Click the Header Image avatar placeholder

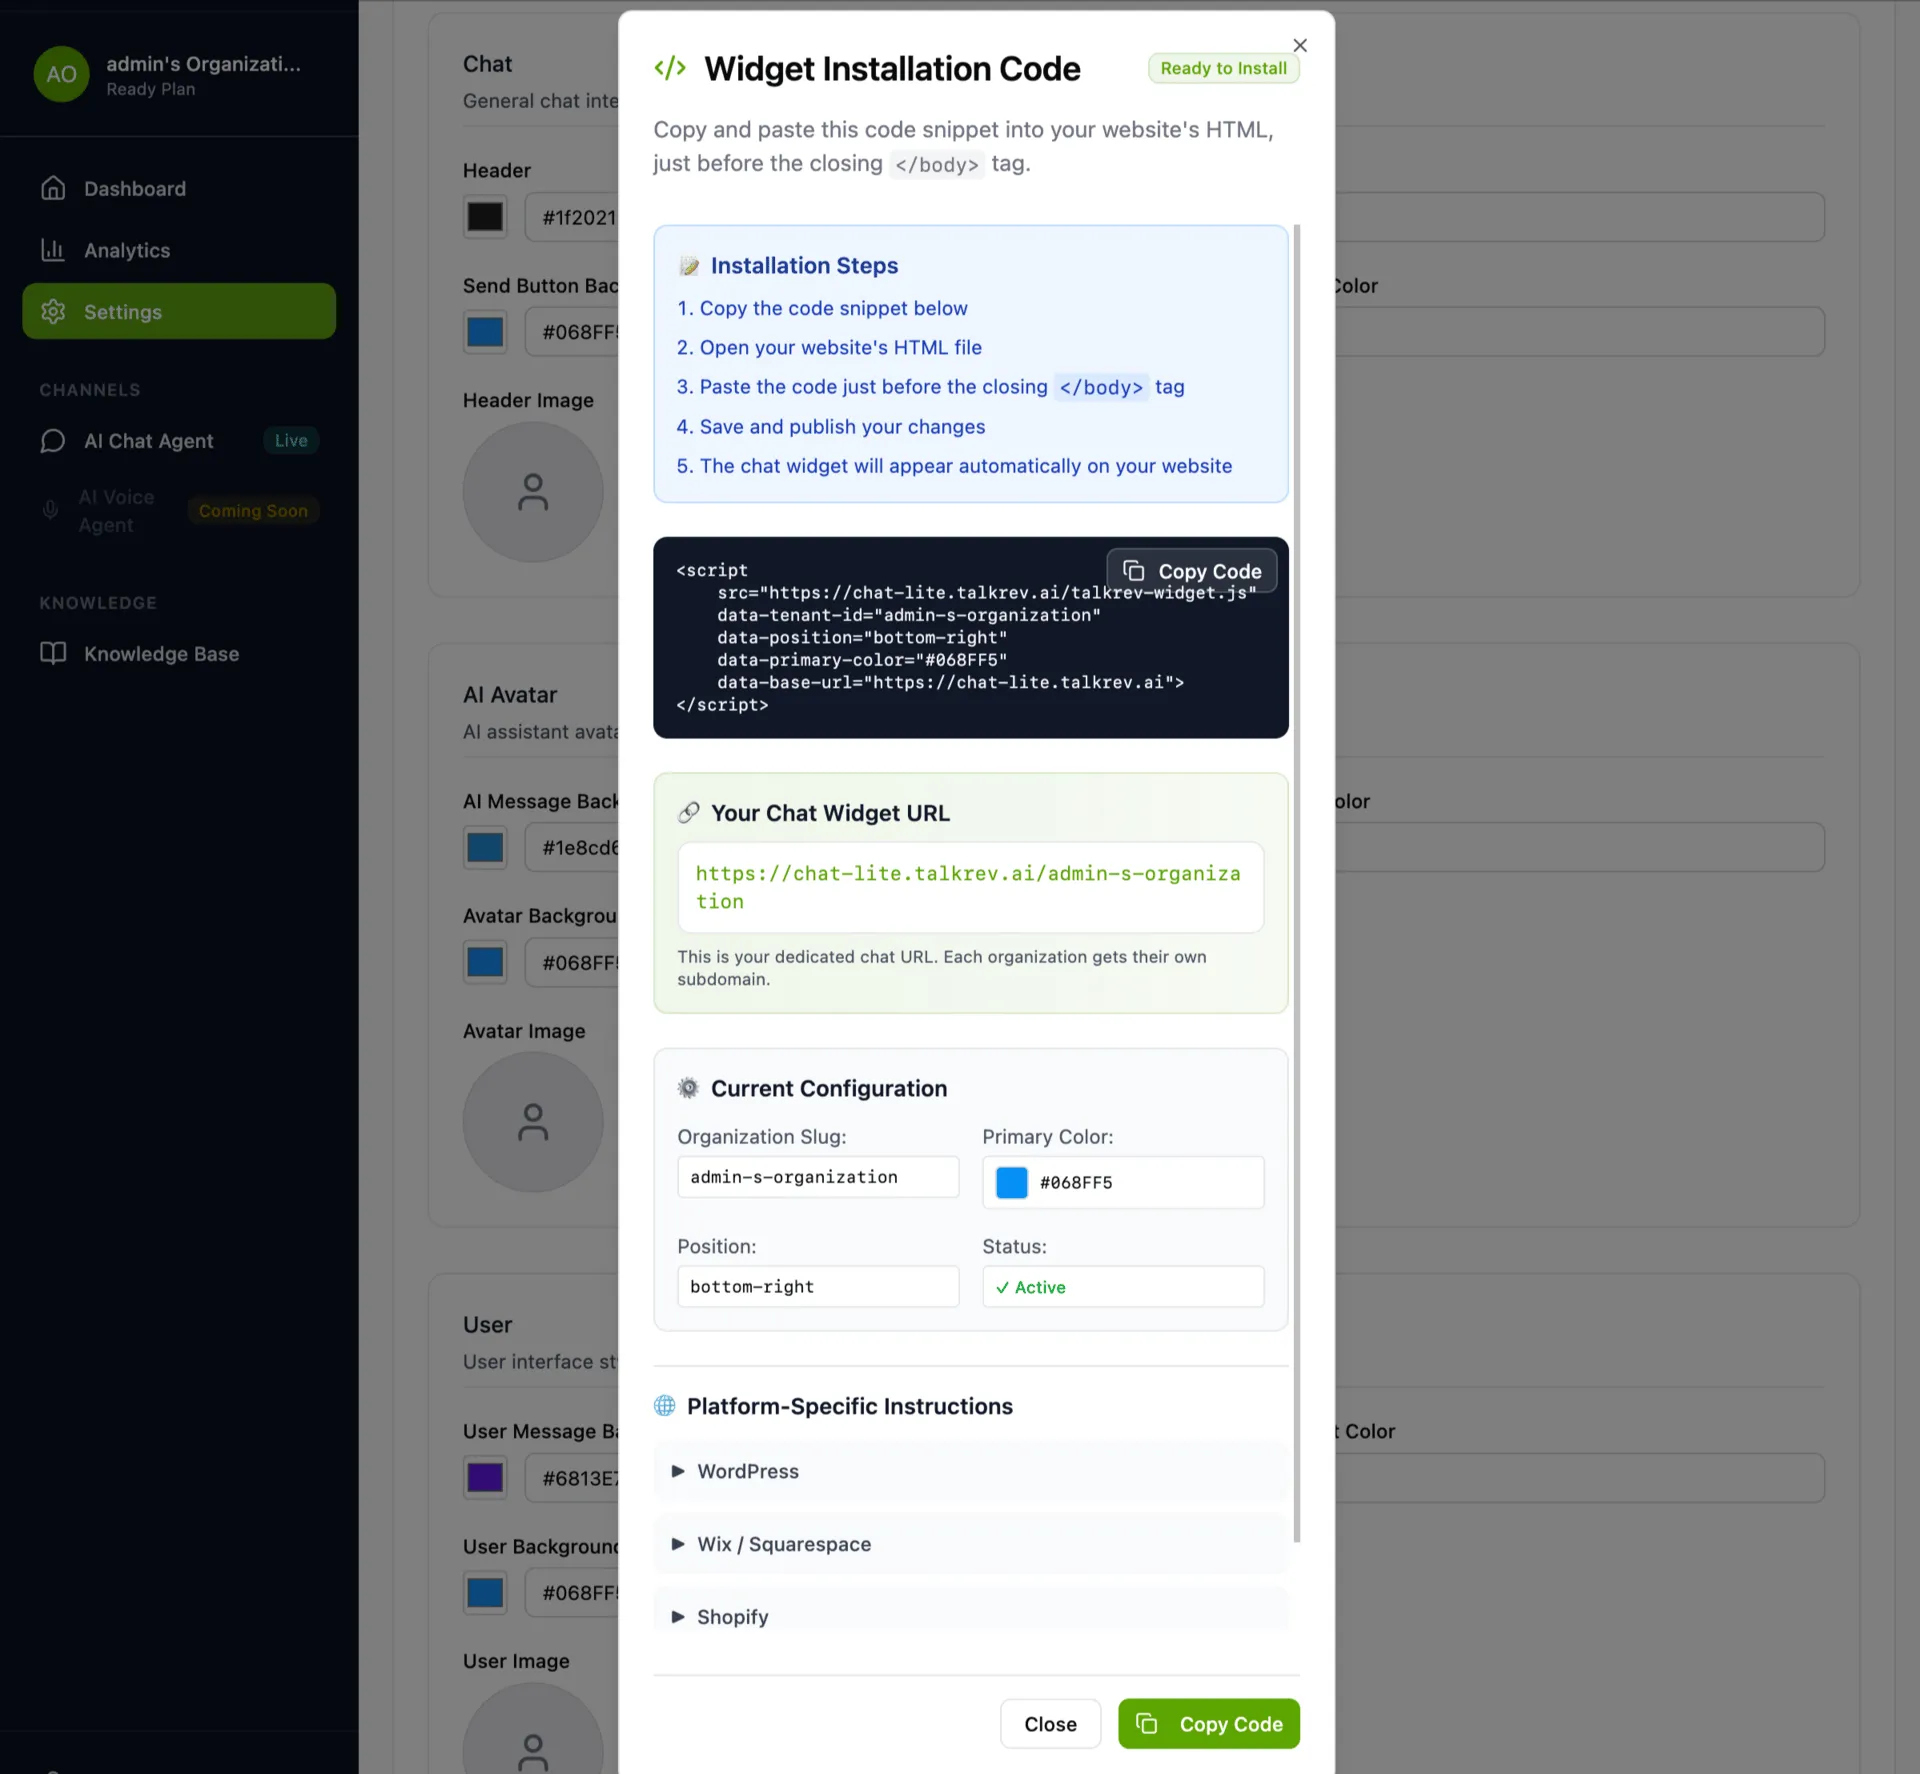pos(532,492)
